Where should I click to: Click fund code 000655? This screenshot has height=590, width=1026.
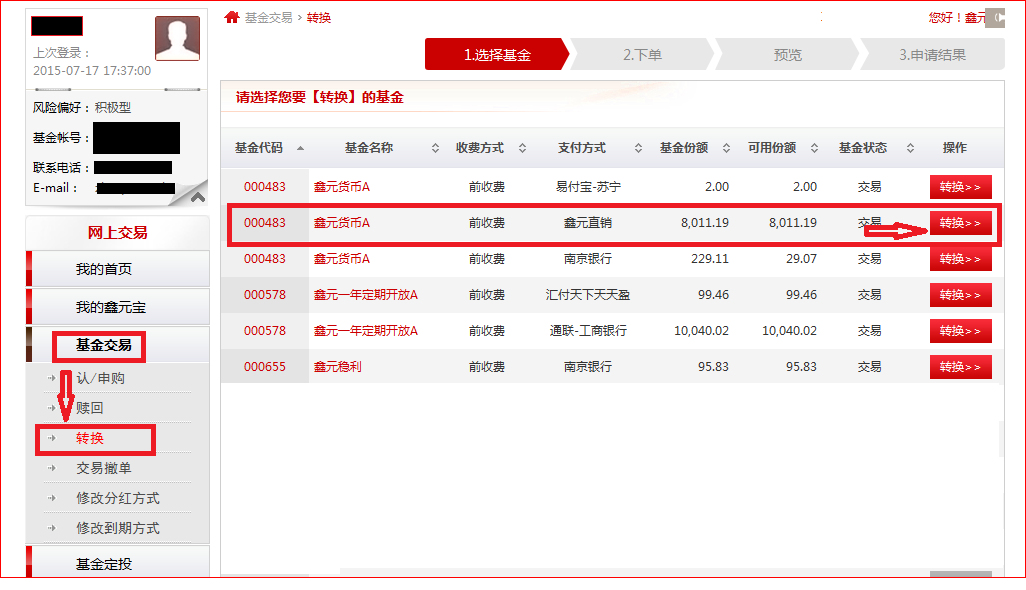tap(265, 367)
